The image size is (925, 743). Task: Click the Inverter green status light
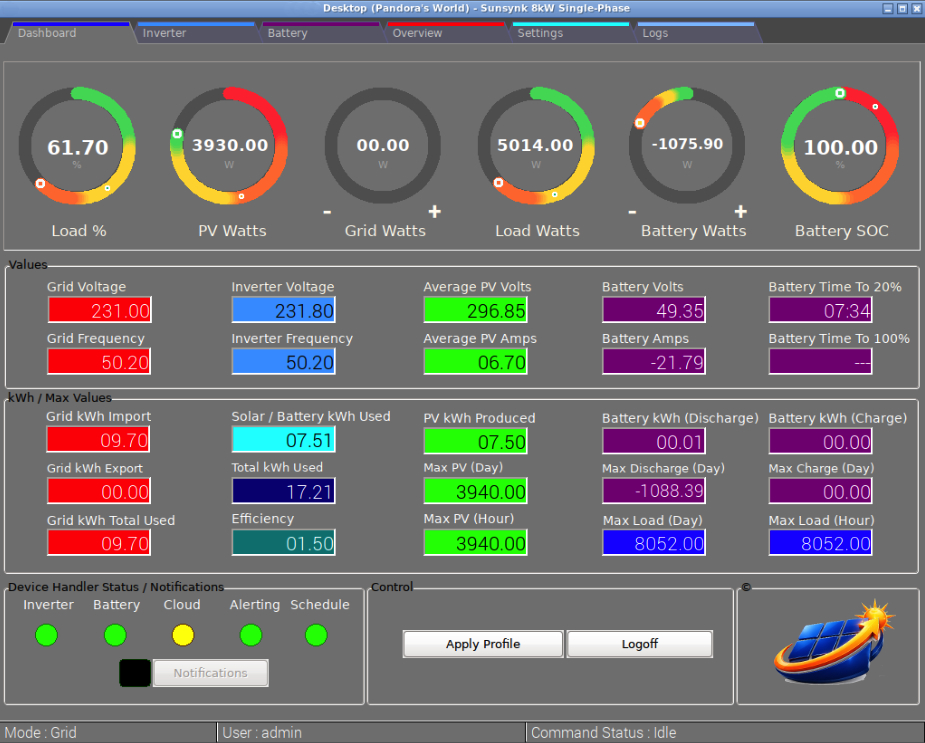click(x=47, y=635)
